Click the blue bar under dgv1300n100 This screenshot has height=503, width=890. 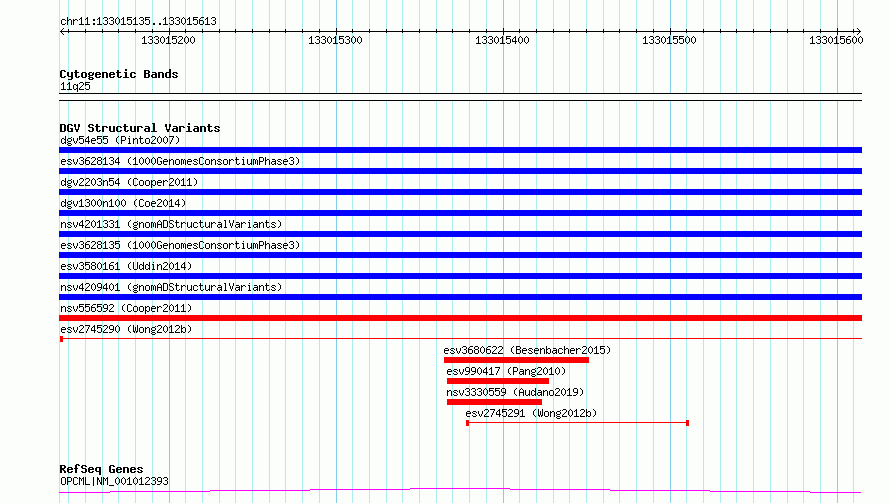(460, 213)
